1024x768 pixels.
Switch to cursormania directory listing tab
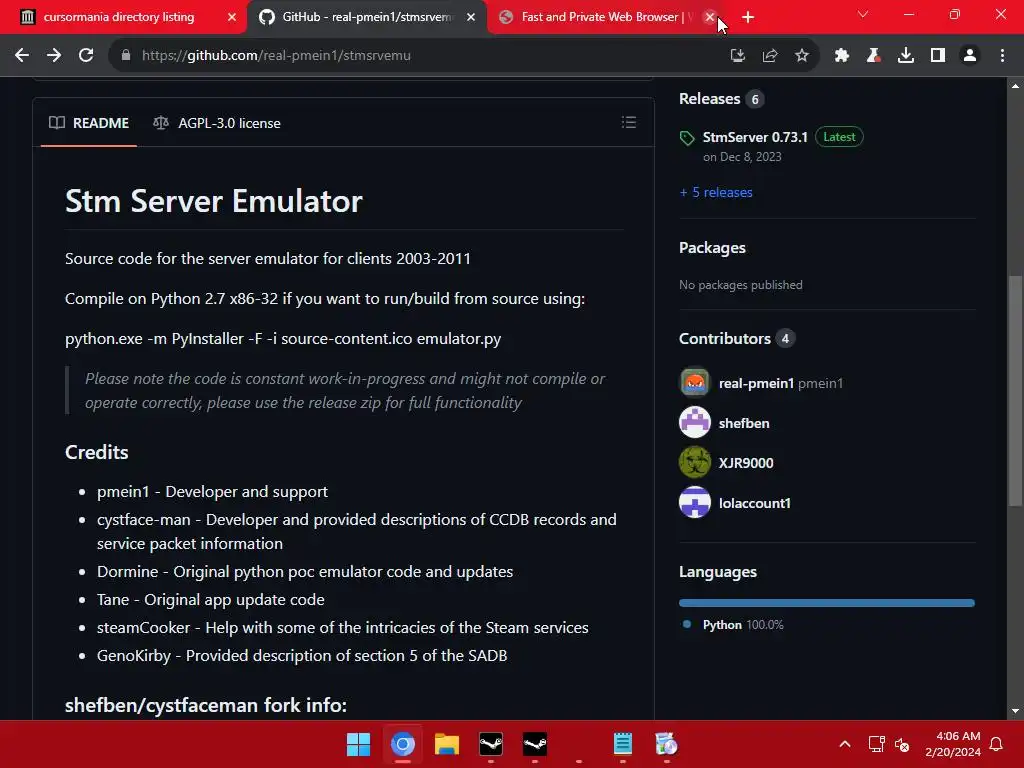(x=119, y=17)
